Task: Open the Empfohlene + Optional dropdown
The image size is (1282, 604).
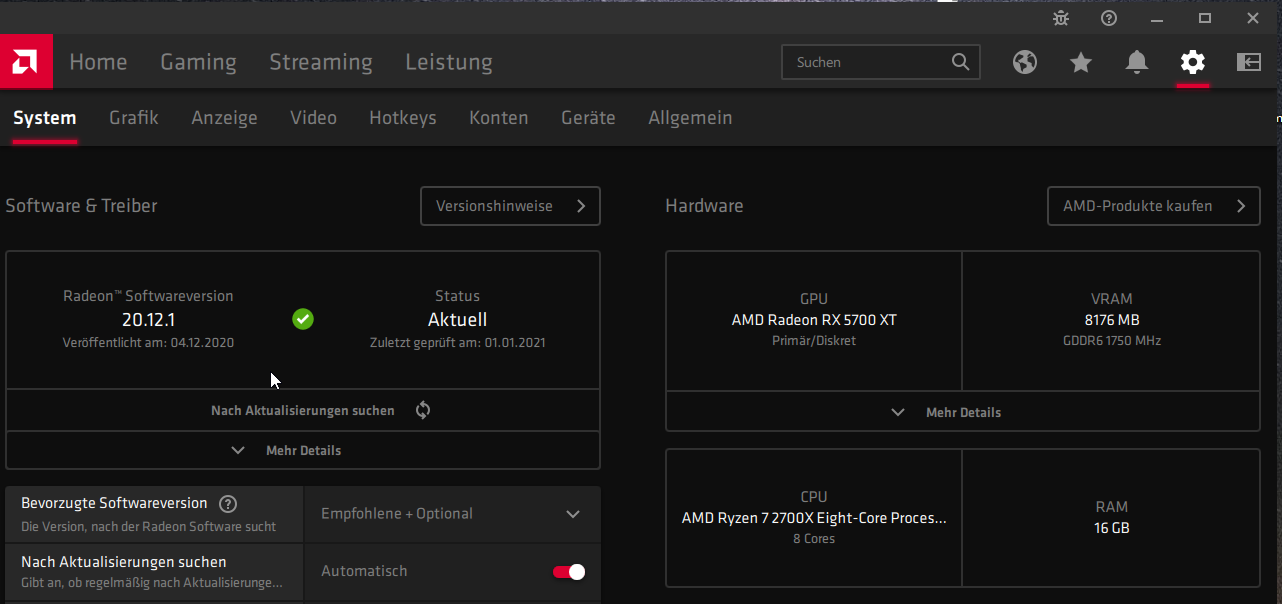Action: coord(452,514)
